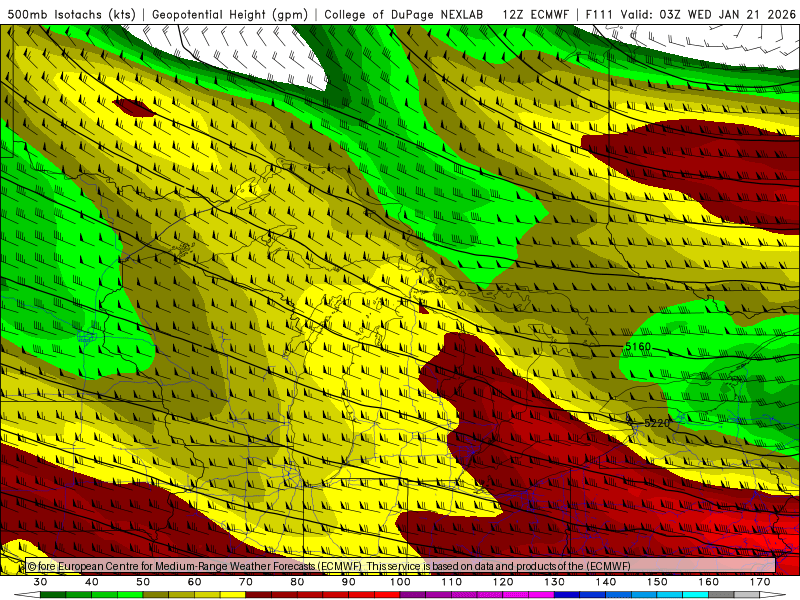The image size is (800, 600).
Task: Click the 120 knot color bar label
Action: [x=503, y=582]
